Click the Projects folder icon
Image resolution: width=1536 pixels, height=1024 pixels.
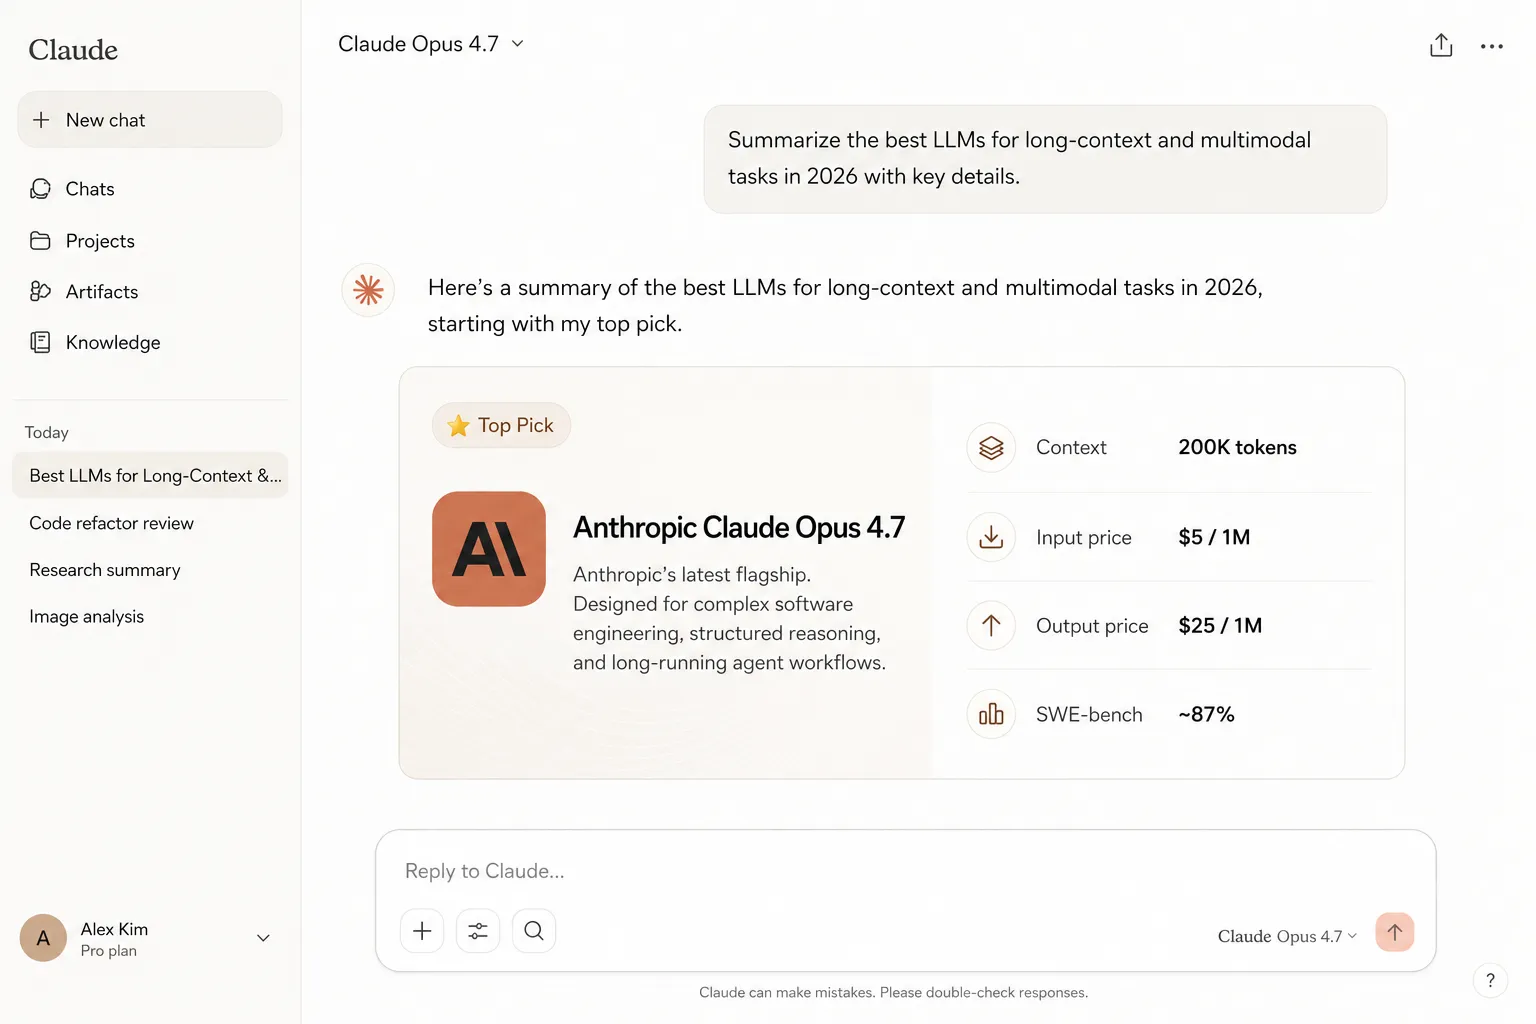41,241
